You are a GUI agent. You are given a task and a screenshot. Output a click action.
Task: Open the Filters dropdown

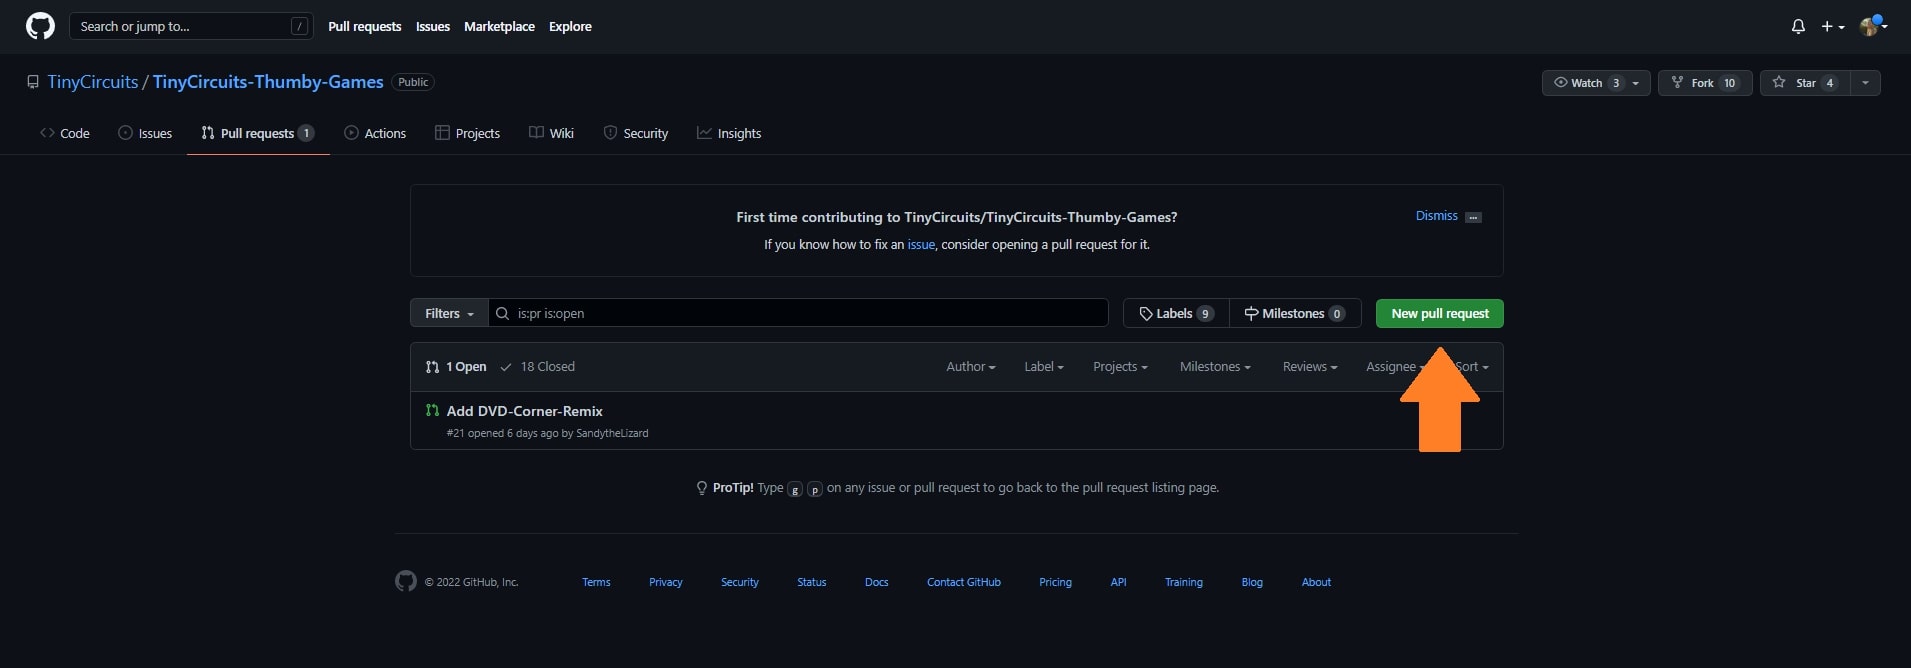click(449, 313)
